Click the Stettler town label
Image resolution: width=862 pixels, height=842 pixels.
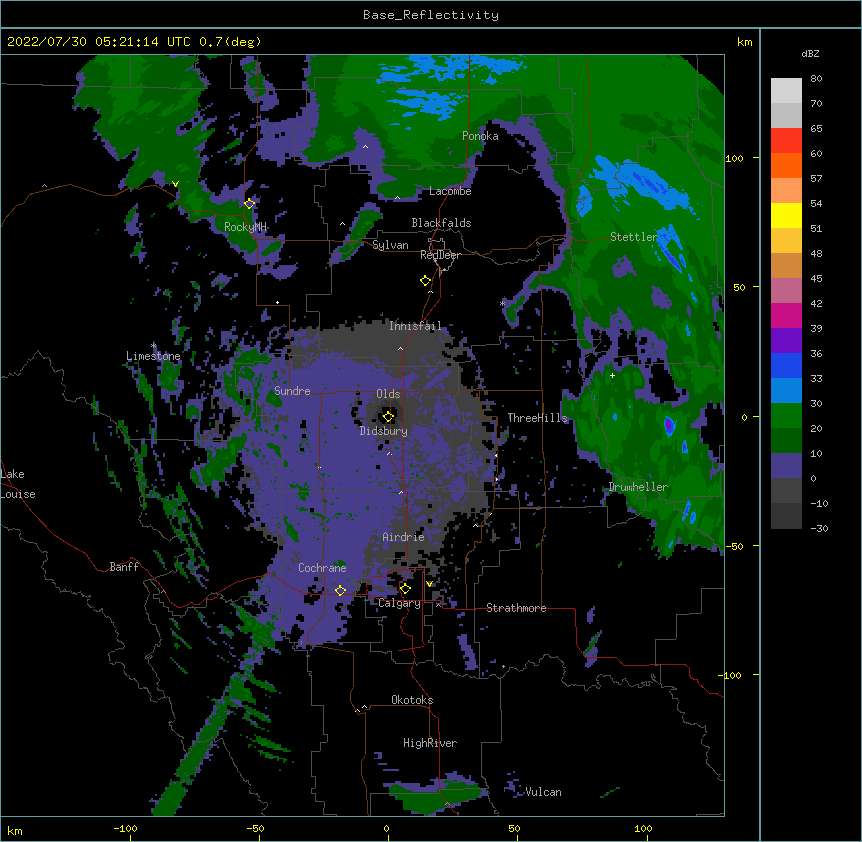(634, 237)
